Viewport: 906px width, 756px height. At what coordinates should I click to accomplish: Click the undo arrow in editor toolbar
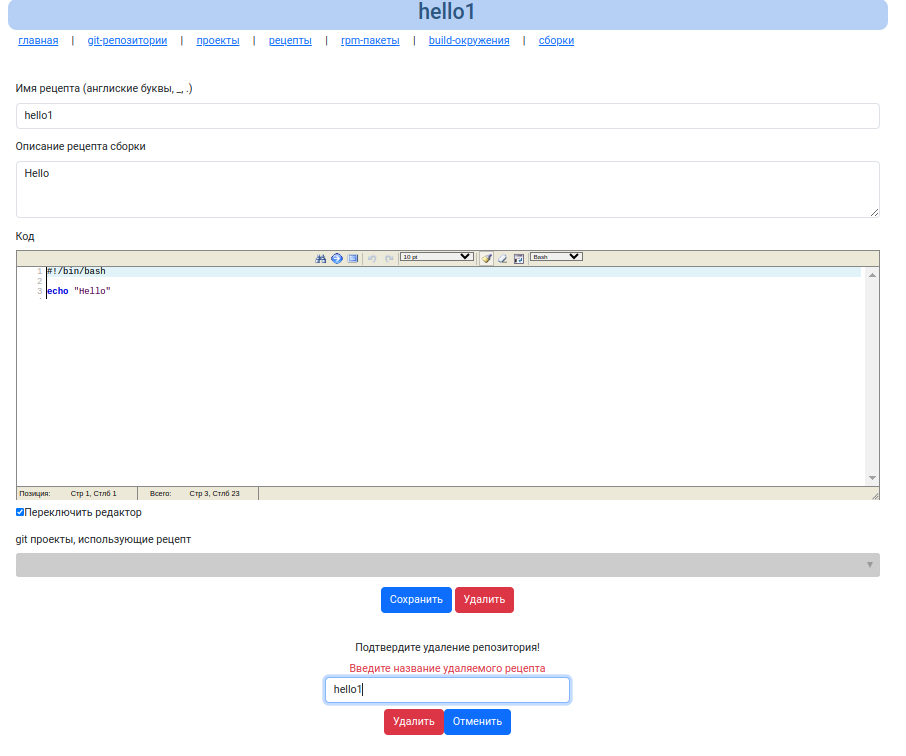tap(372, 258)
